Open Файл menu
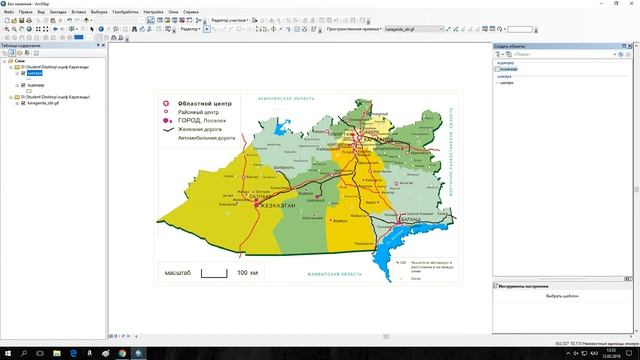The height and width of the screenshot is (360, 640). [x=9, y=12]
